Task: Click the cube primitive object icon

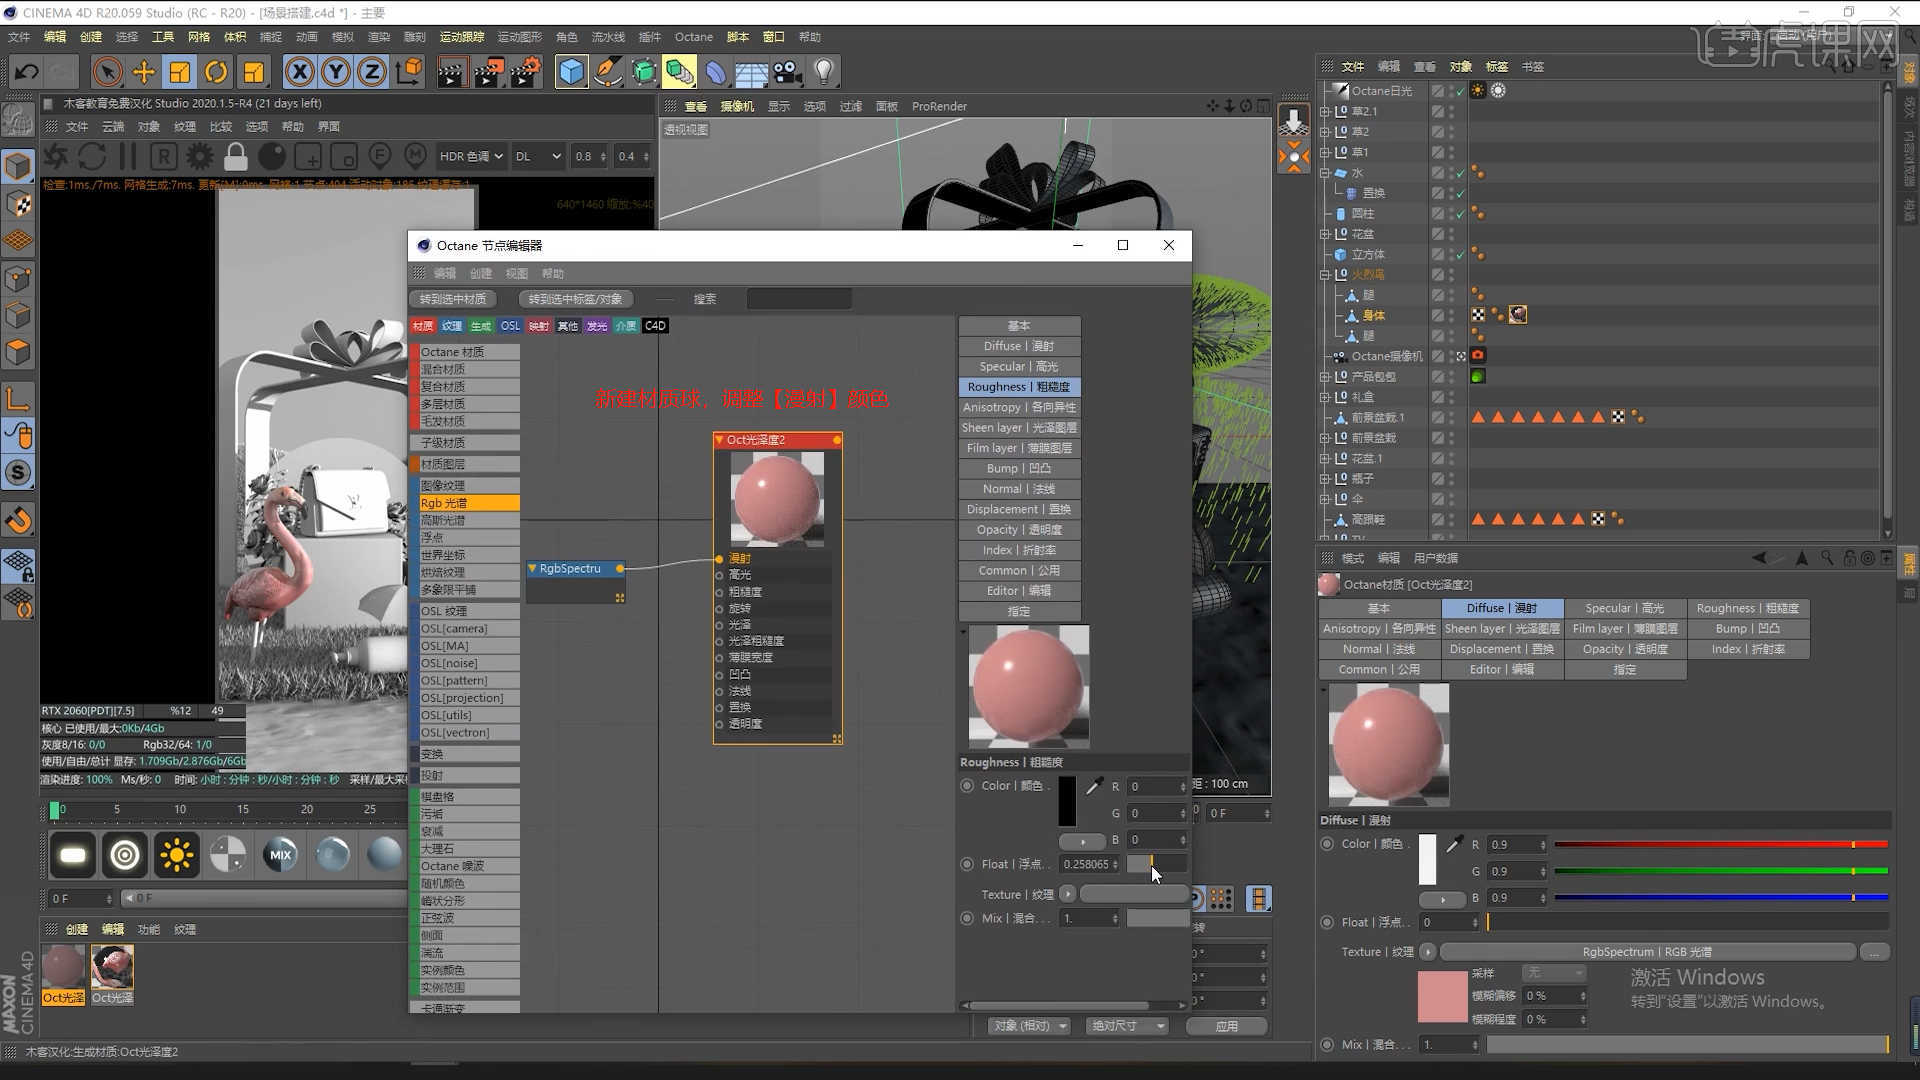Action: point(571,72)
